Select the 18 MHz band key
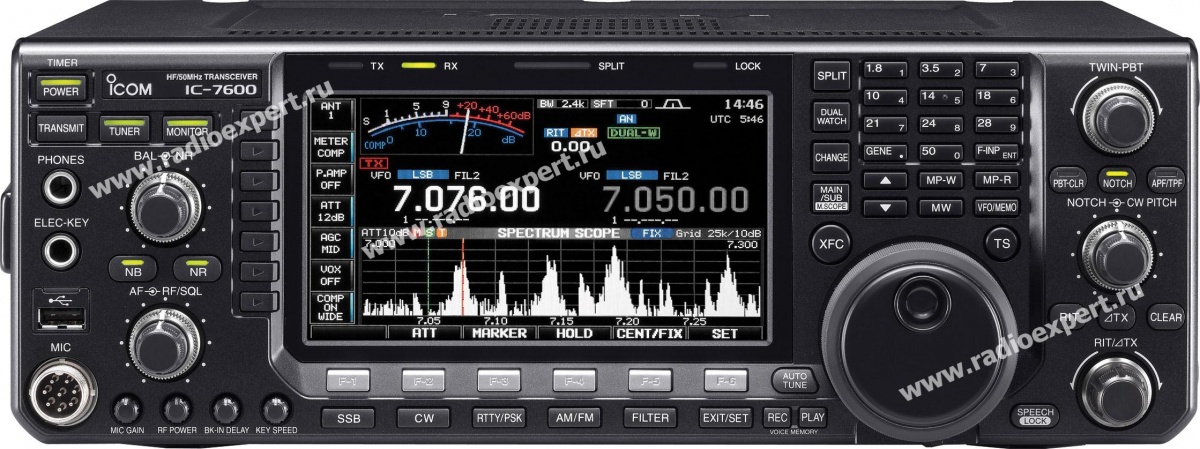Screen dimensions: 1200x449 coord(997,97)
